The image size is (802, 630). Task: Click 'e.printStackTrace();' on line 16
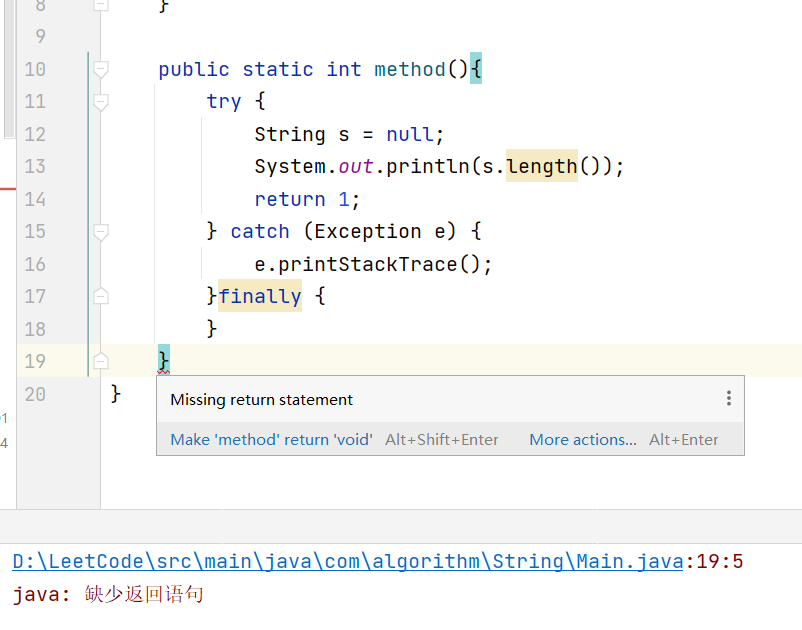[373, 264]
